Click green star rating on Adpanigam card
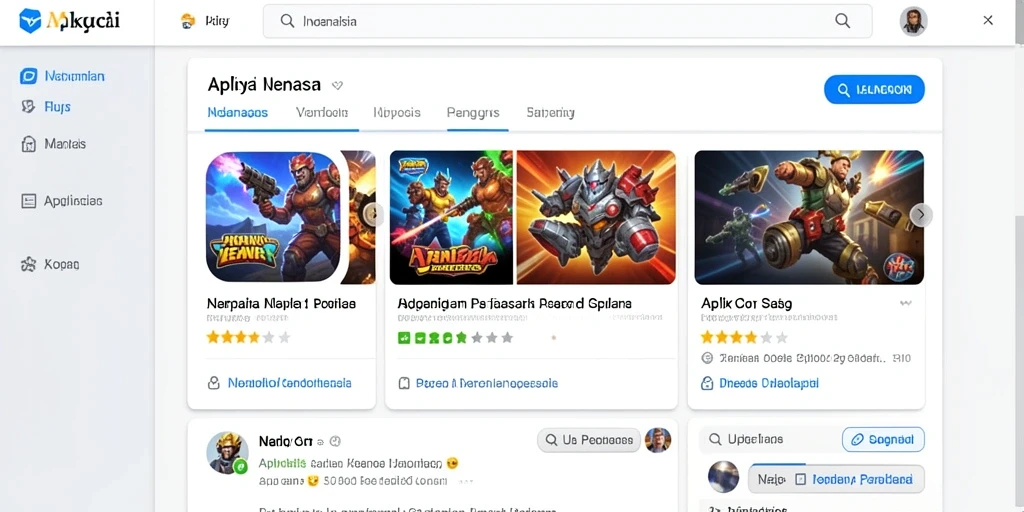 click(455, 338)
